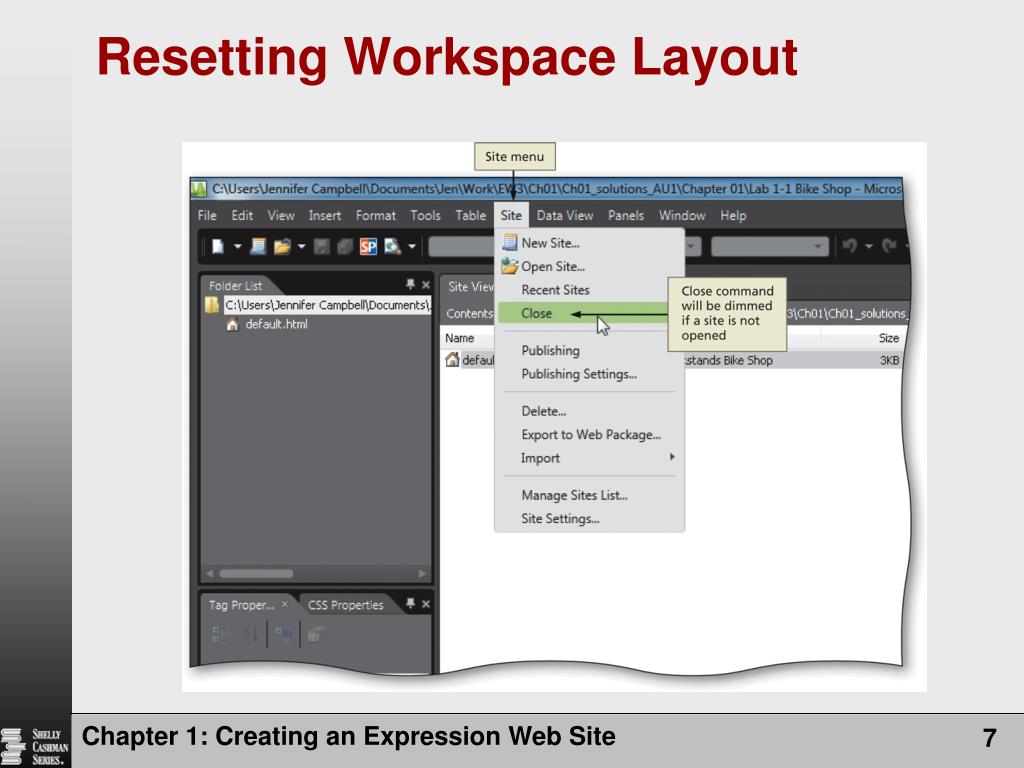The width and height of the screenshot is (1024, 768).
Task: Switch to the Tag Properties tab
Action: [241, 605]
